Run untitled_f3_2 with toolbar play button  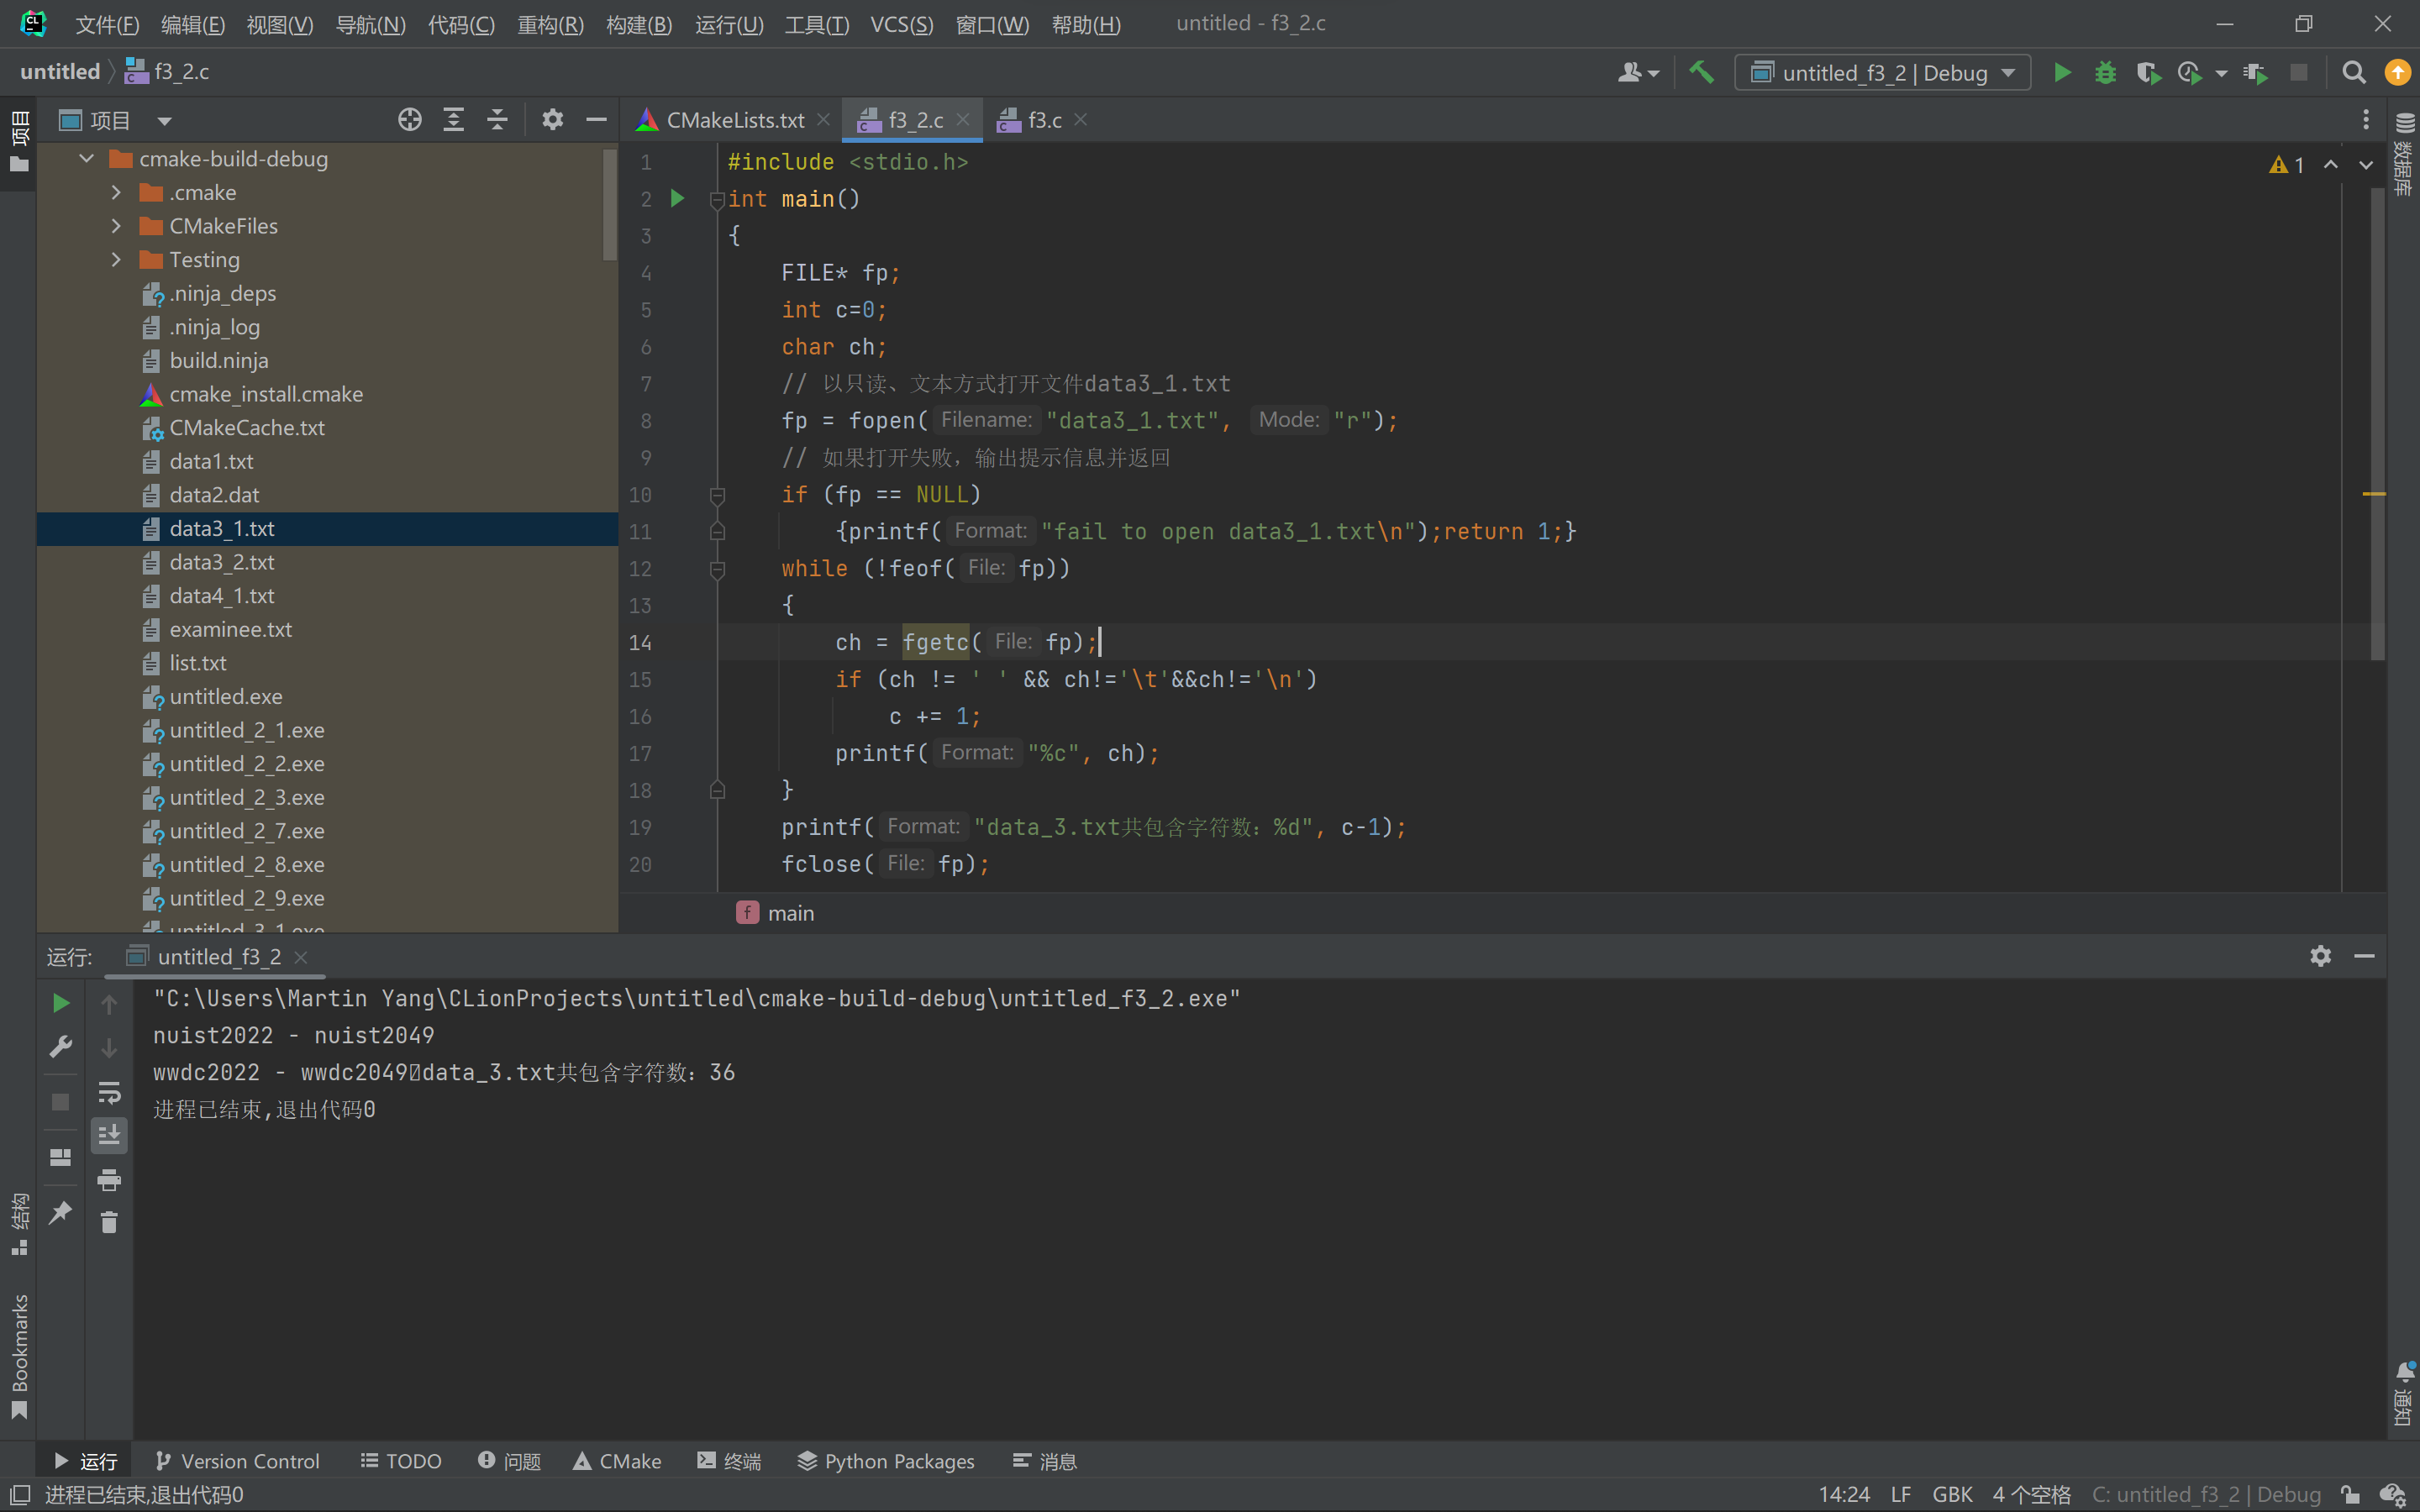pyautogui.click(x=2062, y=72)
